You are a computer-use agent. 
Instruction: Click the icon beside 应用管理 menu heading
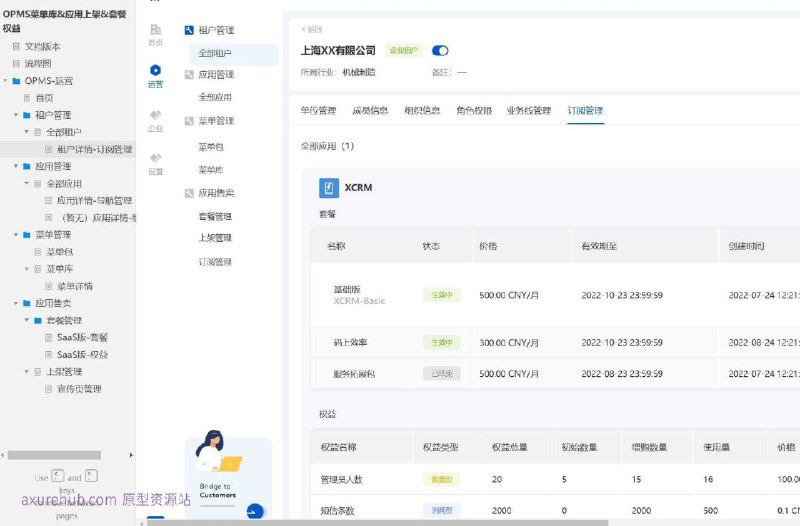[x=189, y=74]
